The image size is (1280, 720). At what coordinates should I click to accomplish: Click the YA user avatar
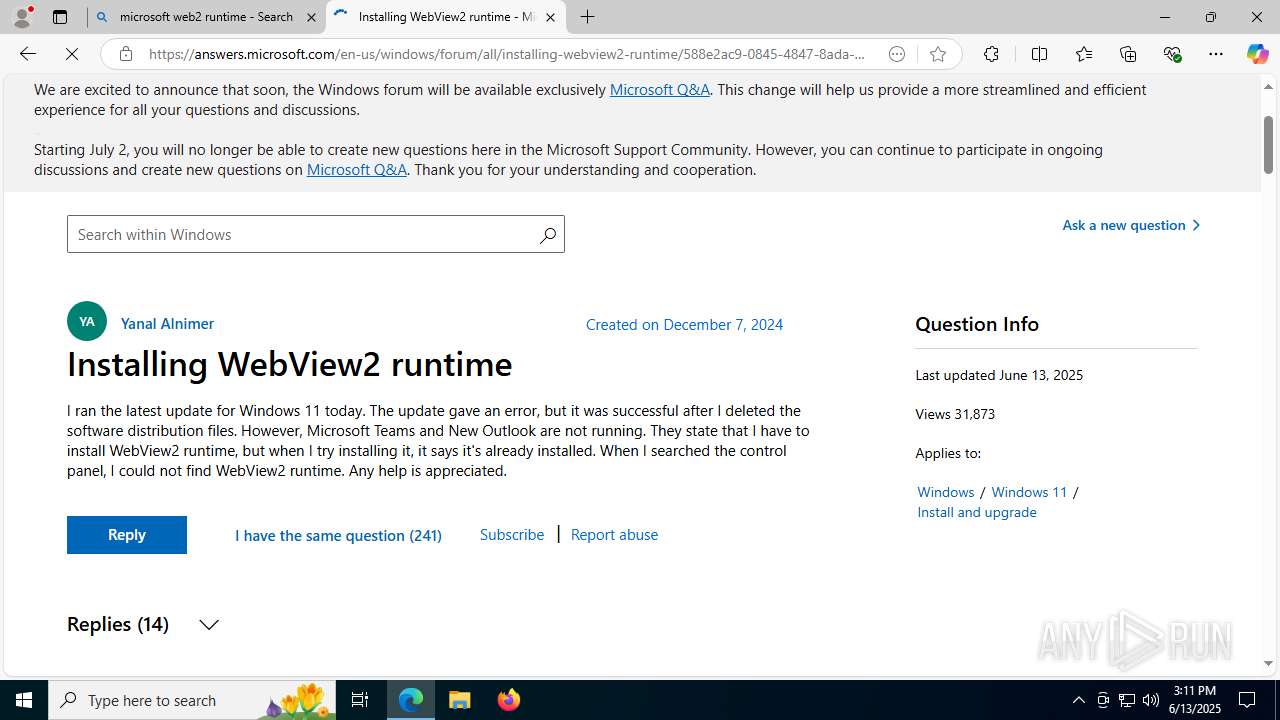(87, 322)
